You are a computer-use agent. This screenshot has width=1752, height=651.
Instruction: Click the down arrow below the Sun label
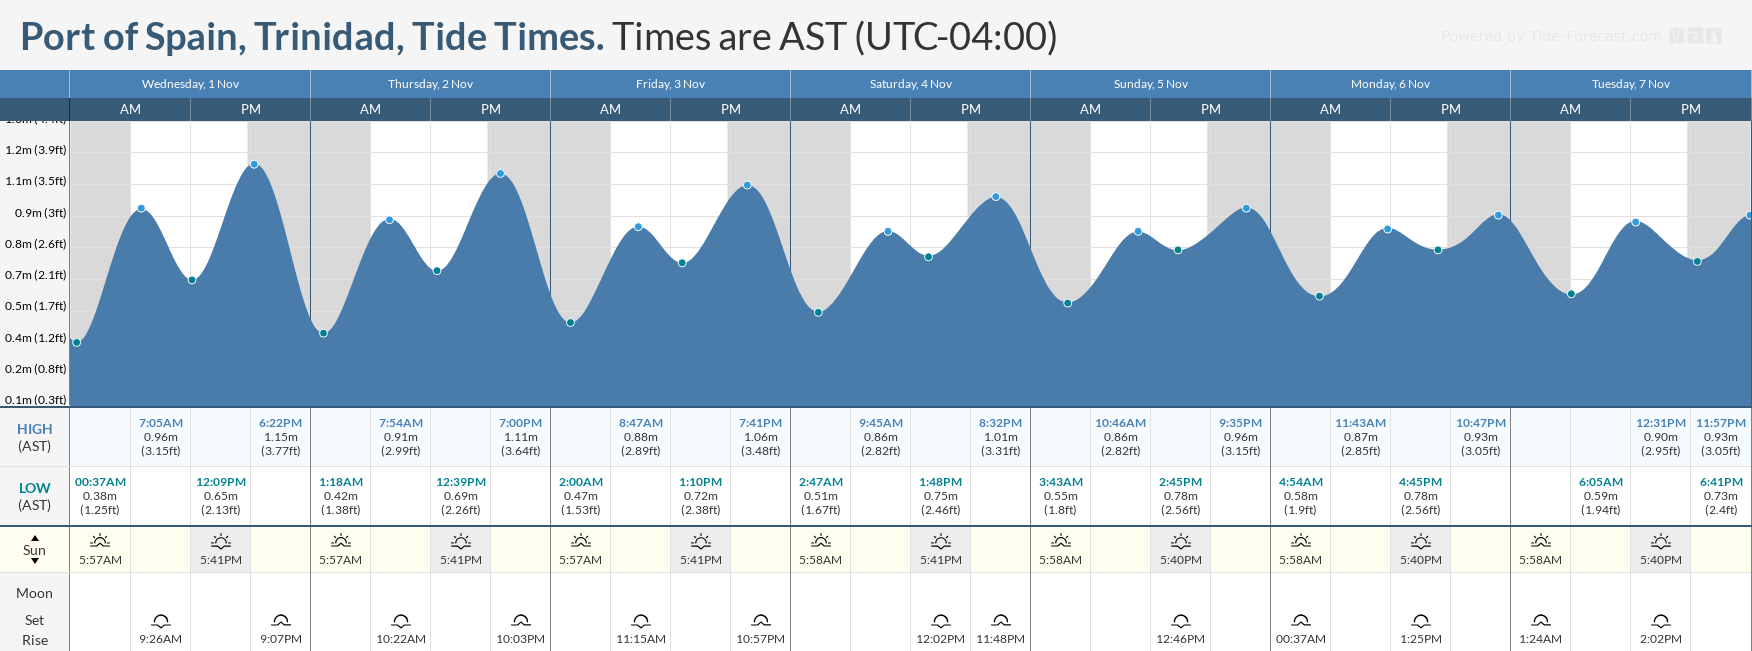[35, 562]
